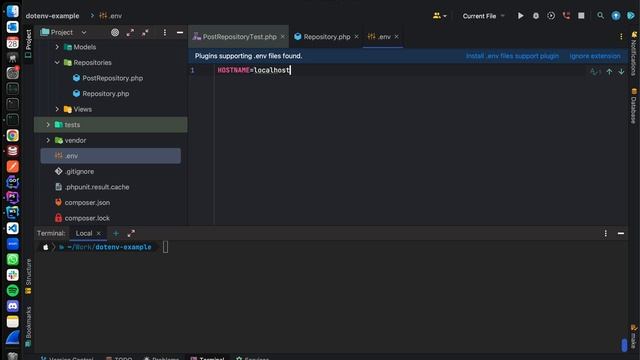The height and width of the screenshot is (360, 640).
Task: Open PostRepository.php in the tree
Action: 108,78
